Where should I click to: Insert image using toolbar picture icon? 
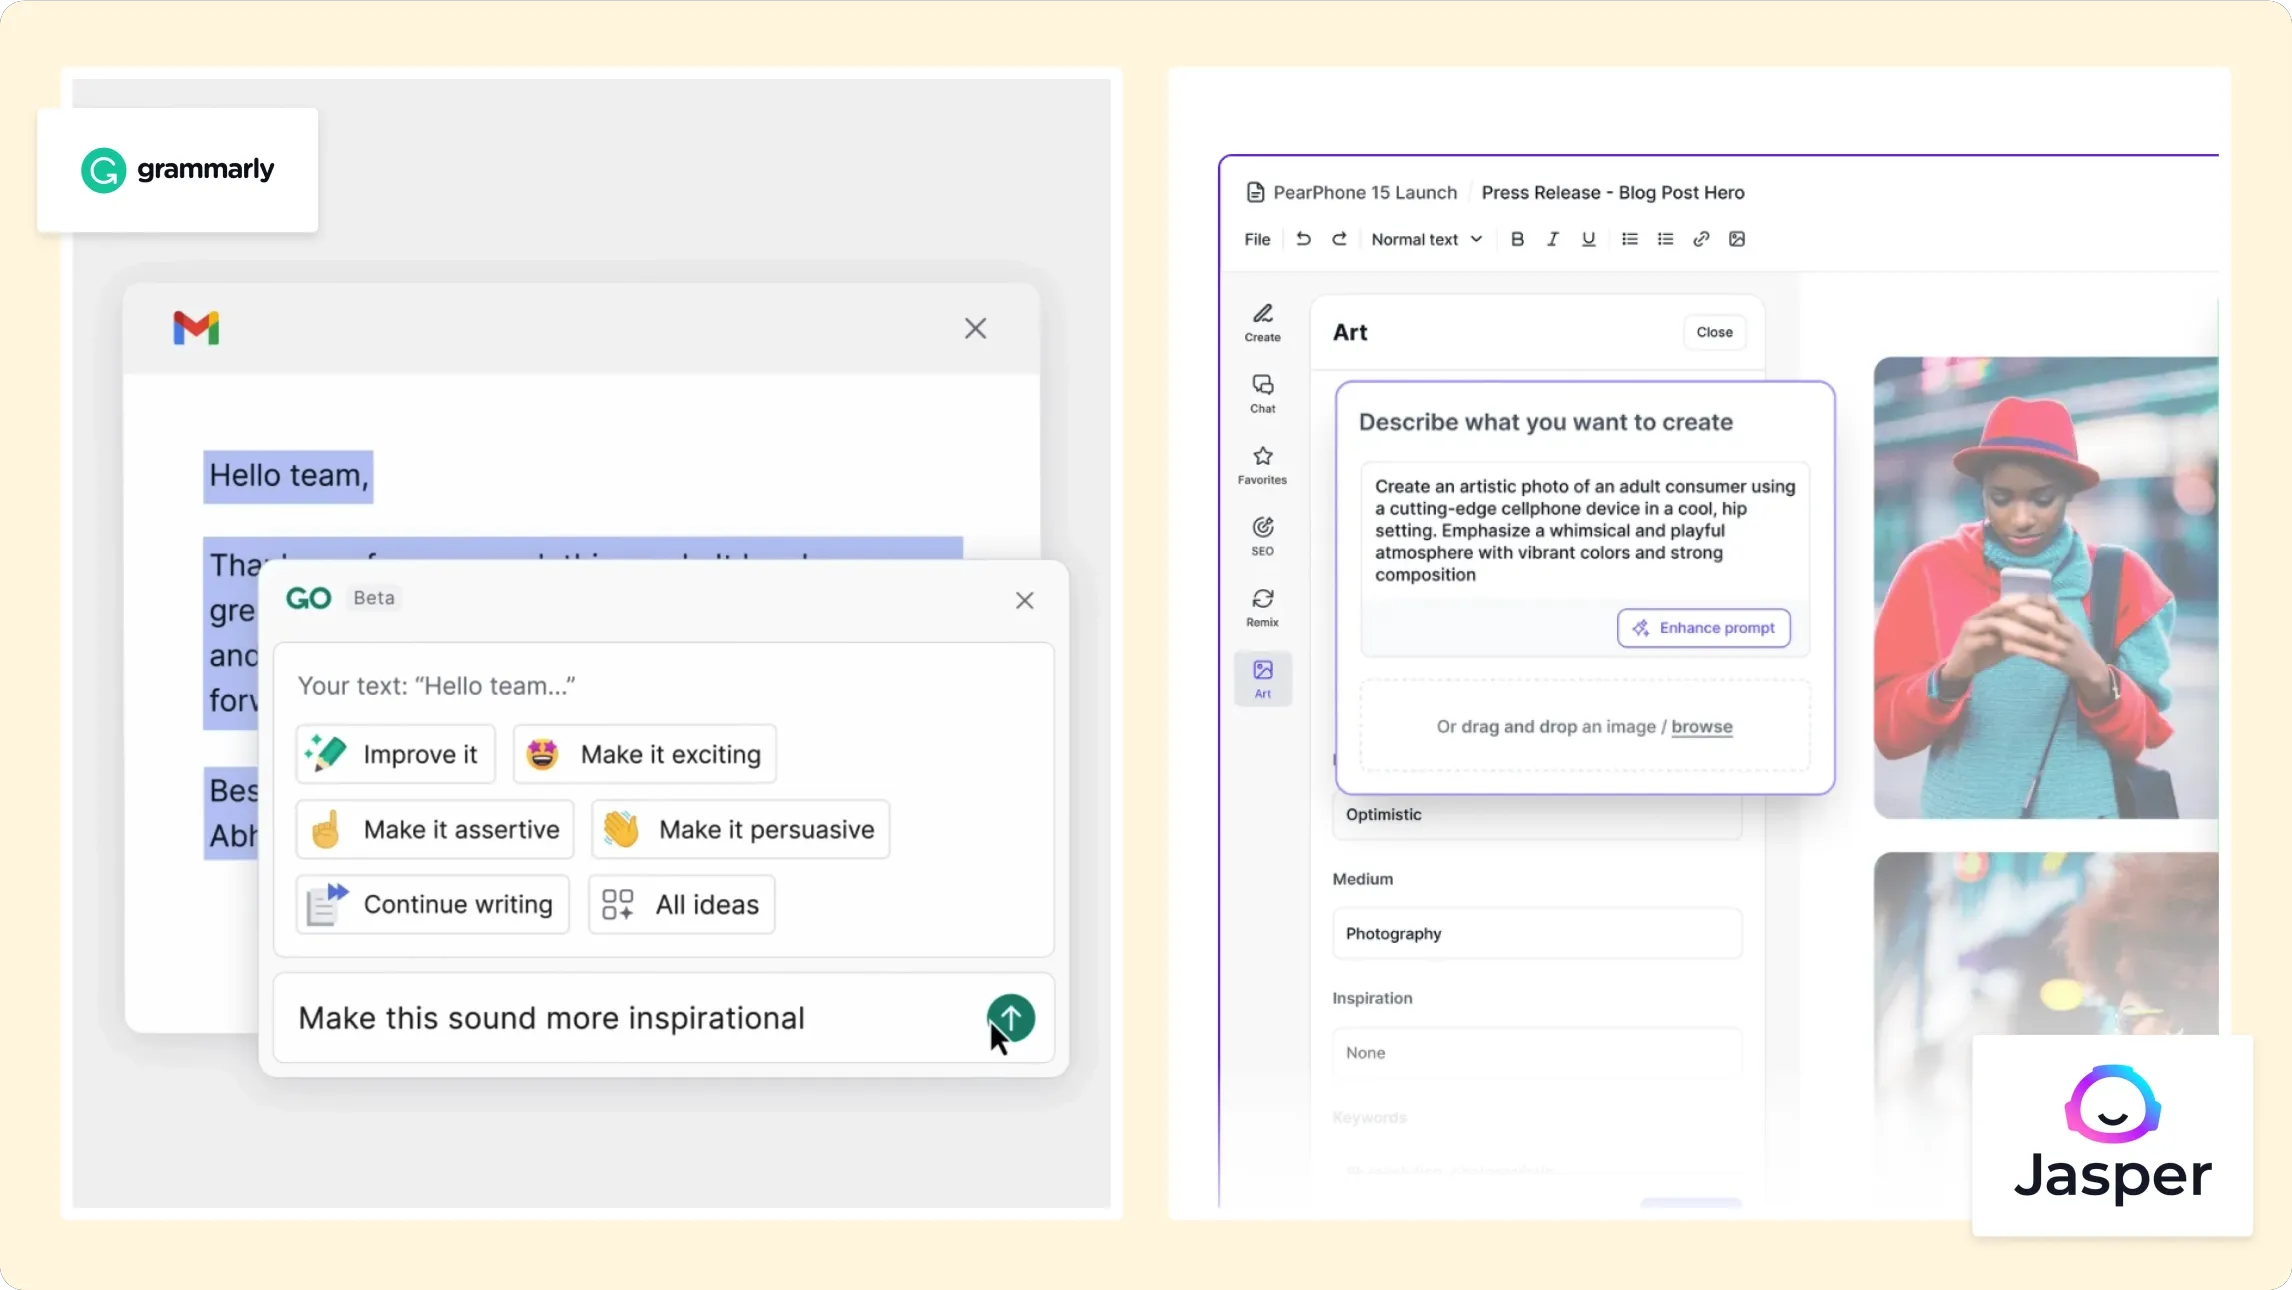1737,239
